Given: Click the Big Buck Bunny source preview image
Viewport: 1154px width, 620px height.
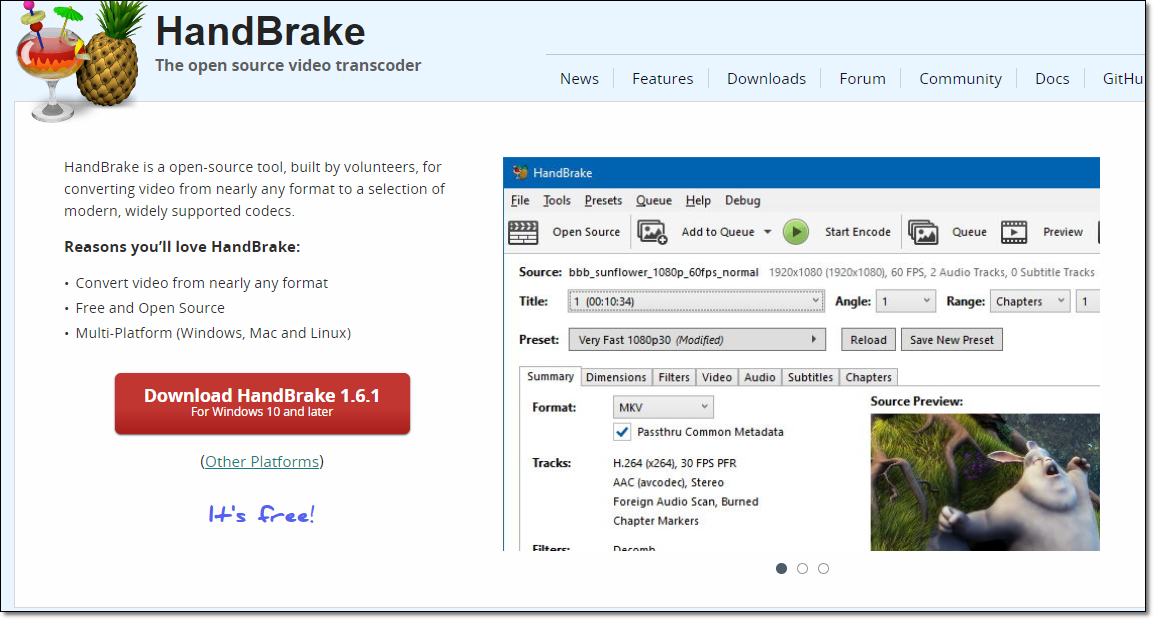Looking at the screenshot, I should click(x=985, y=482).
